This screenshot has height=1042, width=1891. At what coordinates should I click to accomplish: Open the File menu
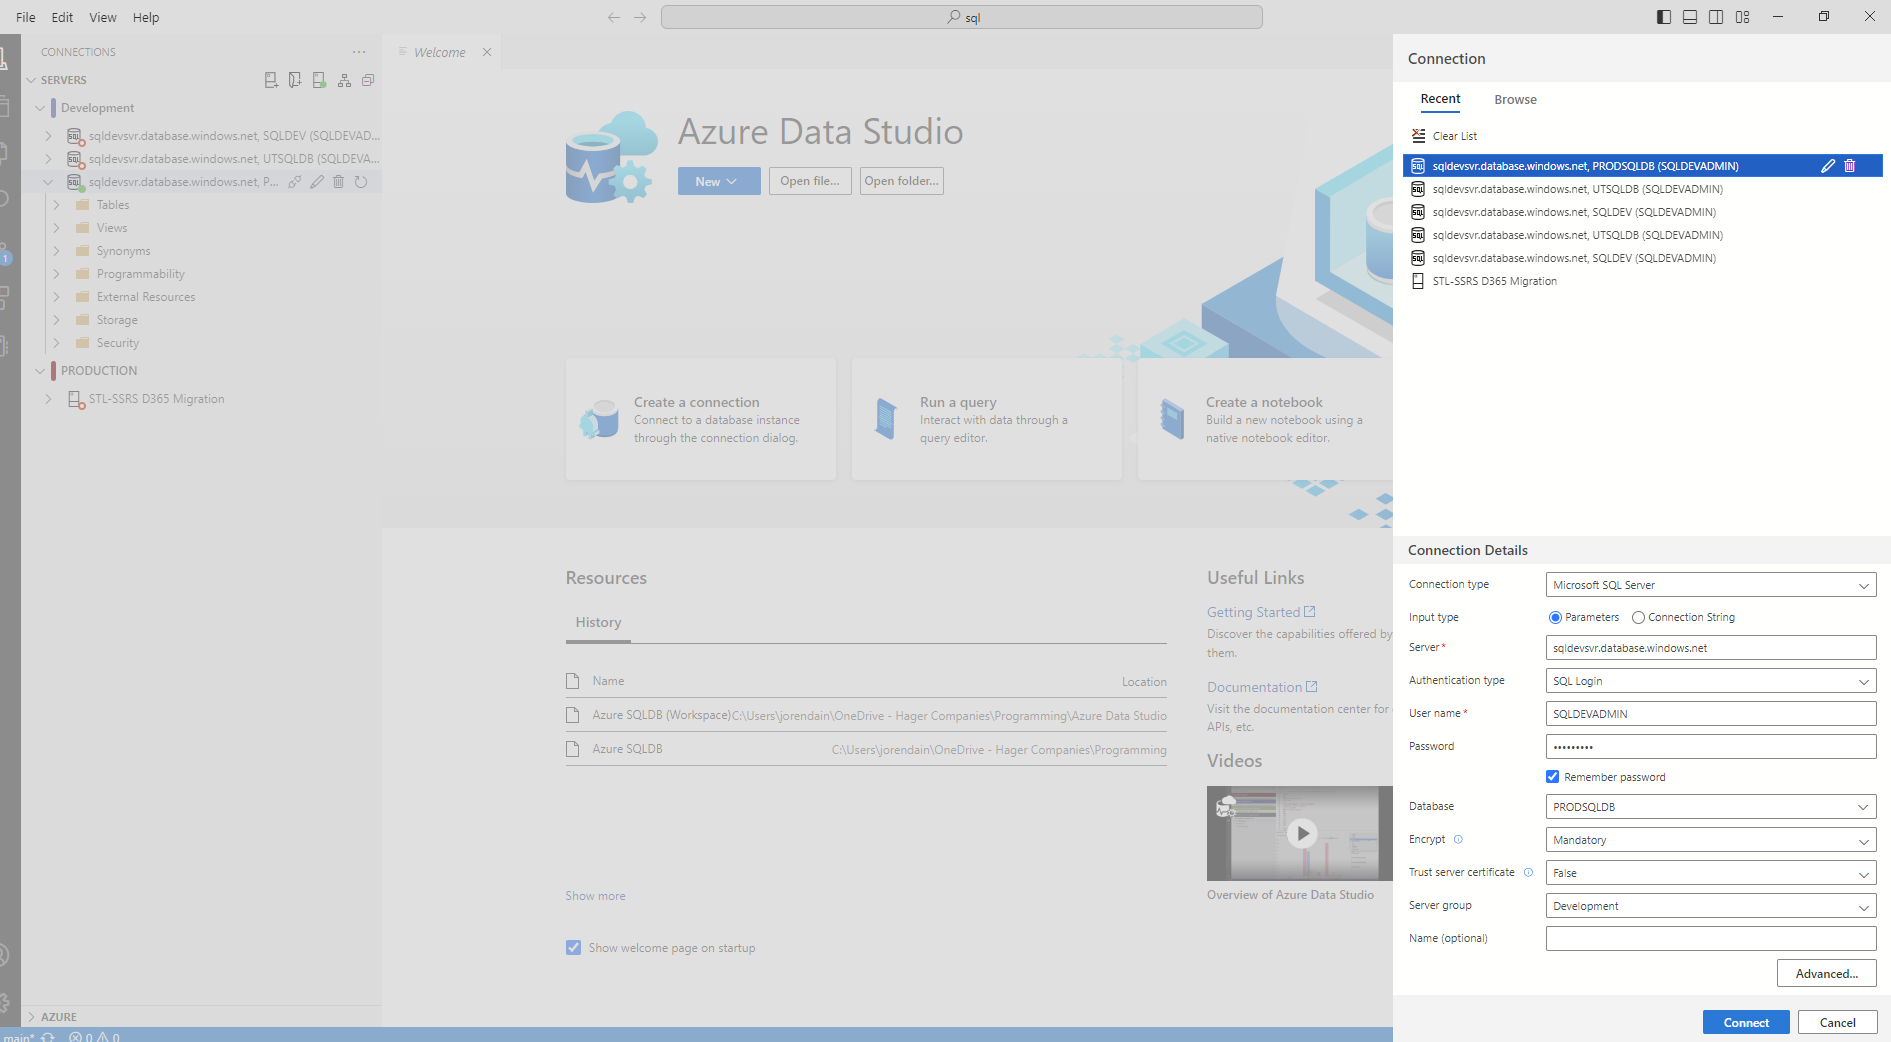tap(26, 17)
